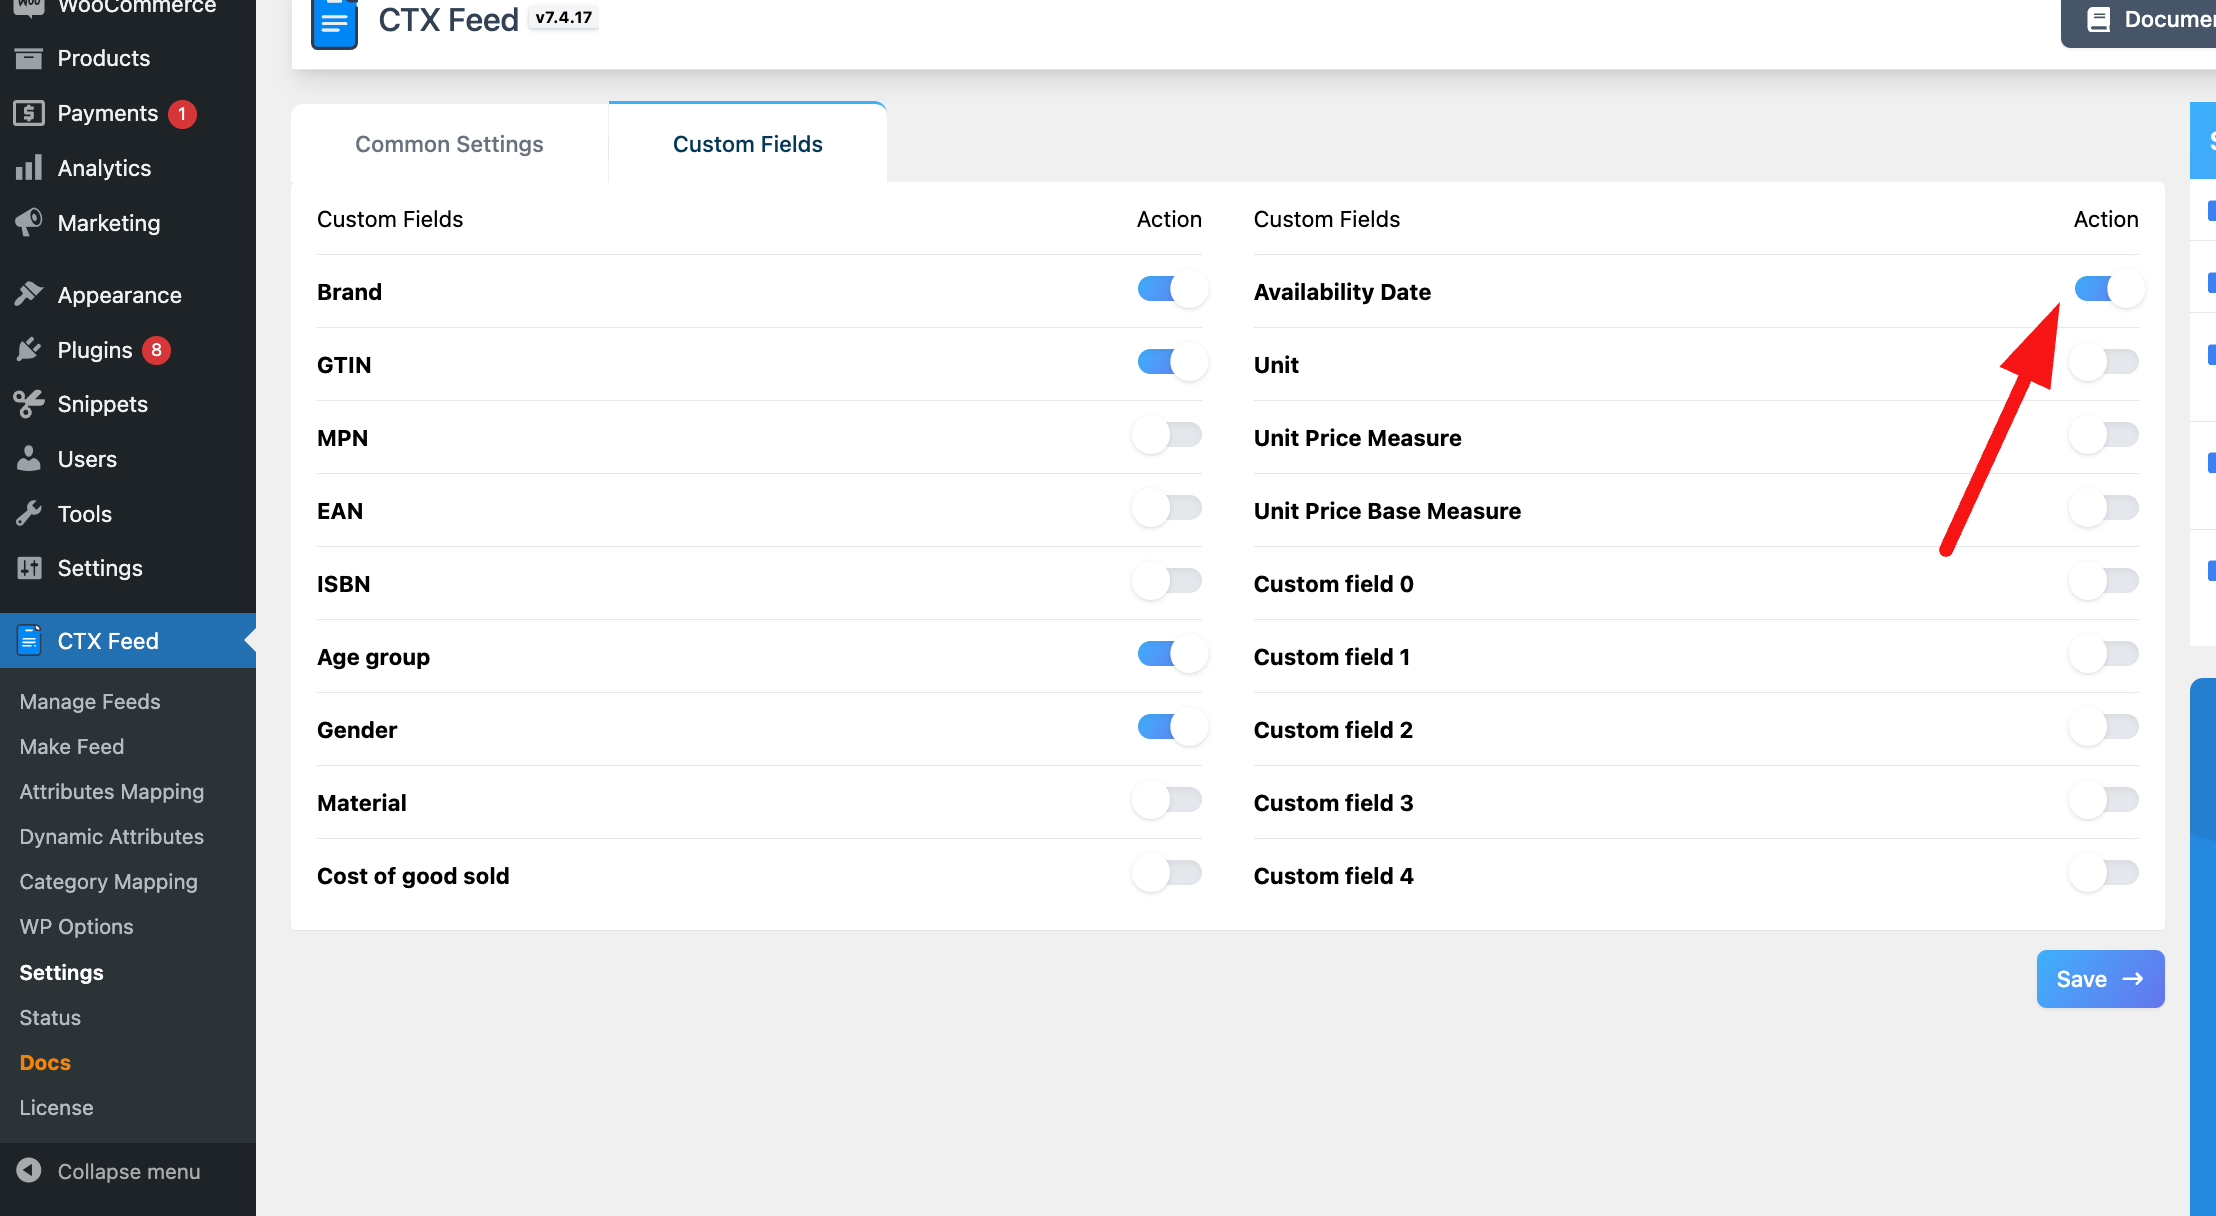Viewport: 2216px width, 1216px height.
Task: Click the Snippets scissors icon
Action: 29,404
